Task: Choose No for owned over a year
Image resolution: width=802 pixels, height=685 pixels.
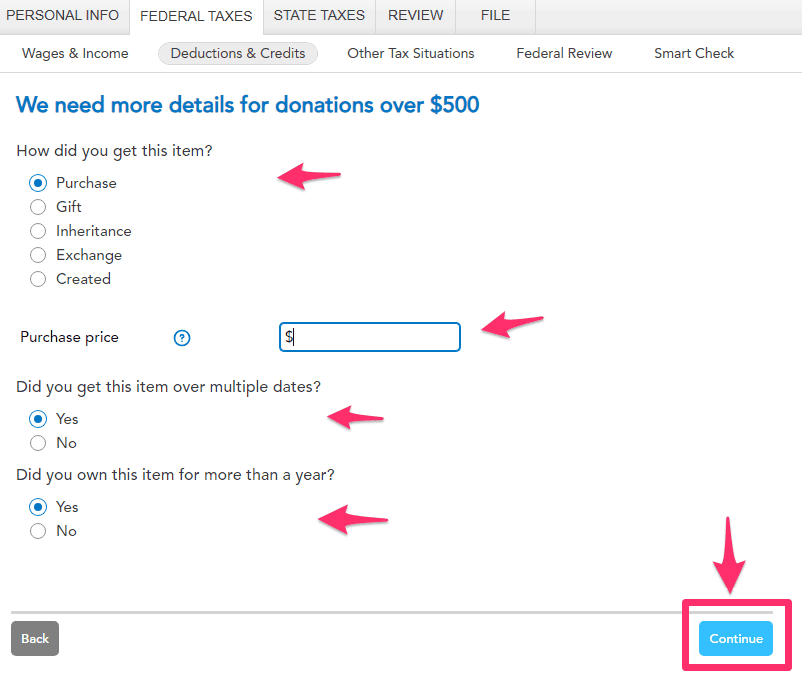Action: pos(38,531)
